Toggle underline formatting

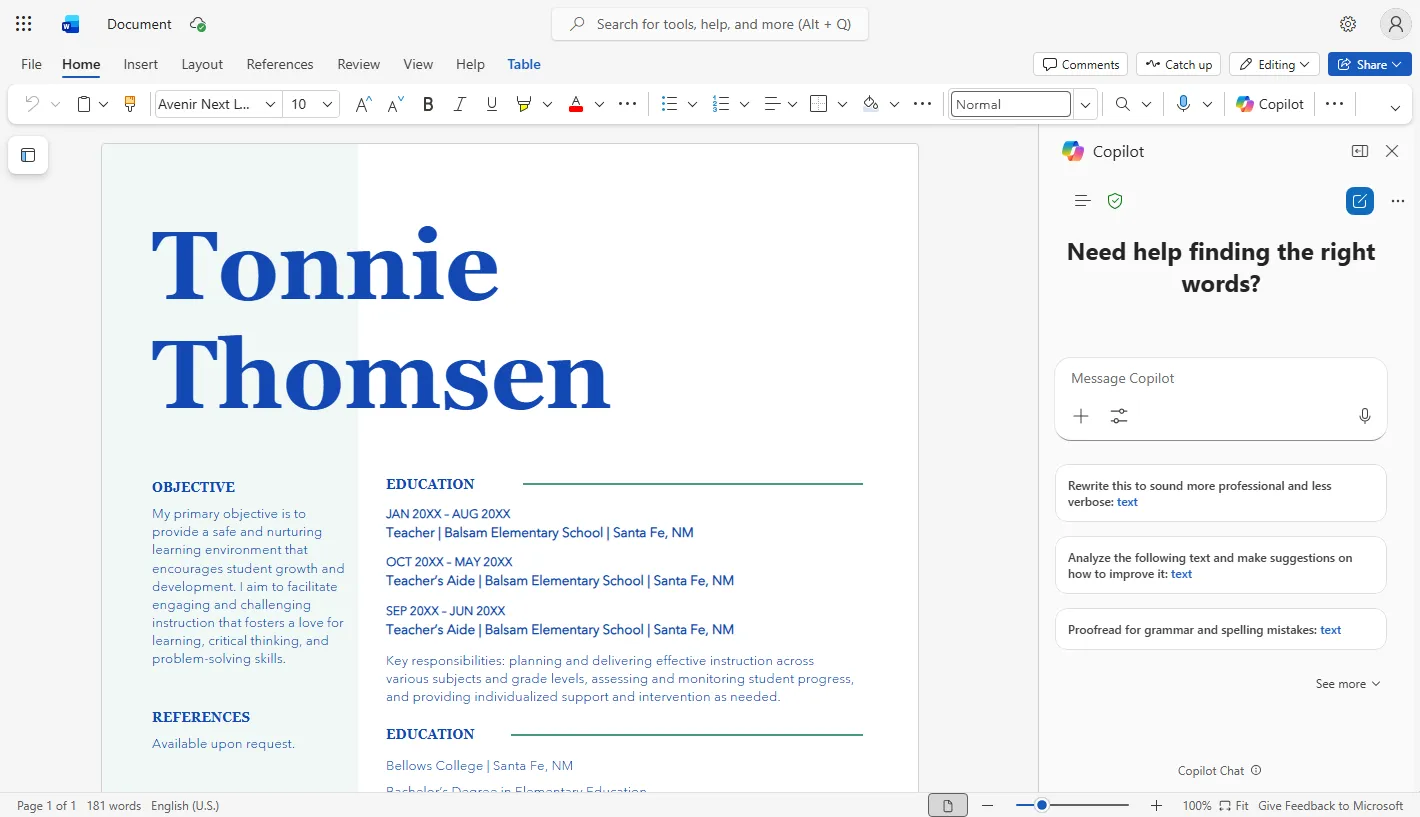tap(491, 104)
